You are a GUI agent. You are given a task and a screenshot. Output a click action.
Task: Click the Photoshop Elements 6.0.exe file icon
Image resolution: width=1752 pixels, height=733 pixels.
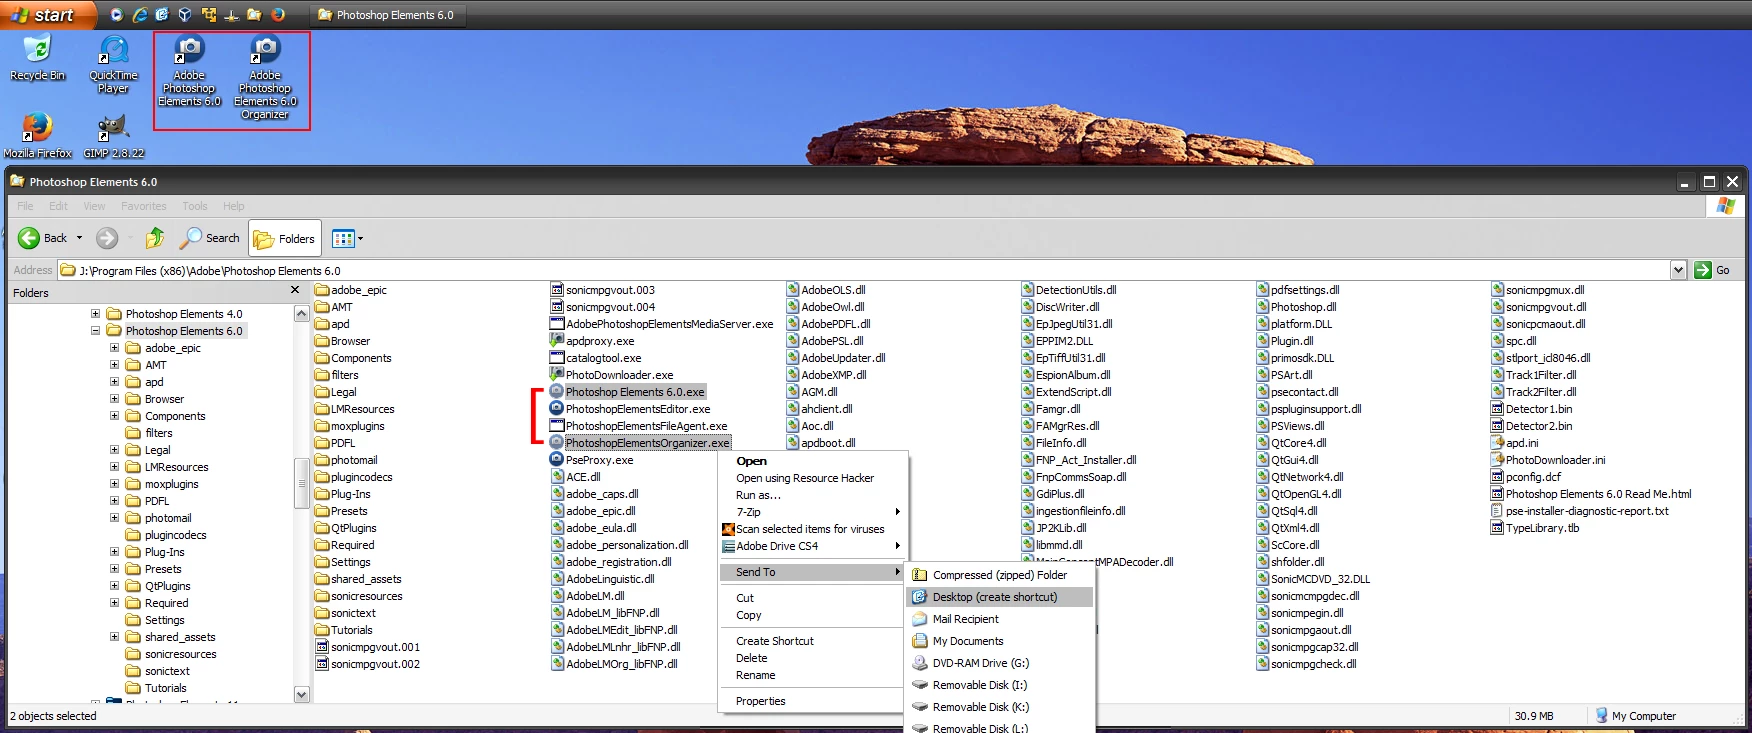pyautogui.click(x=557, y=391)
